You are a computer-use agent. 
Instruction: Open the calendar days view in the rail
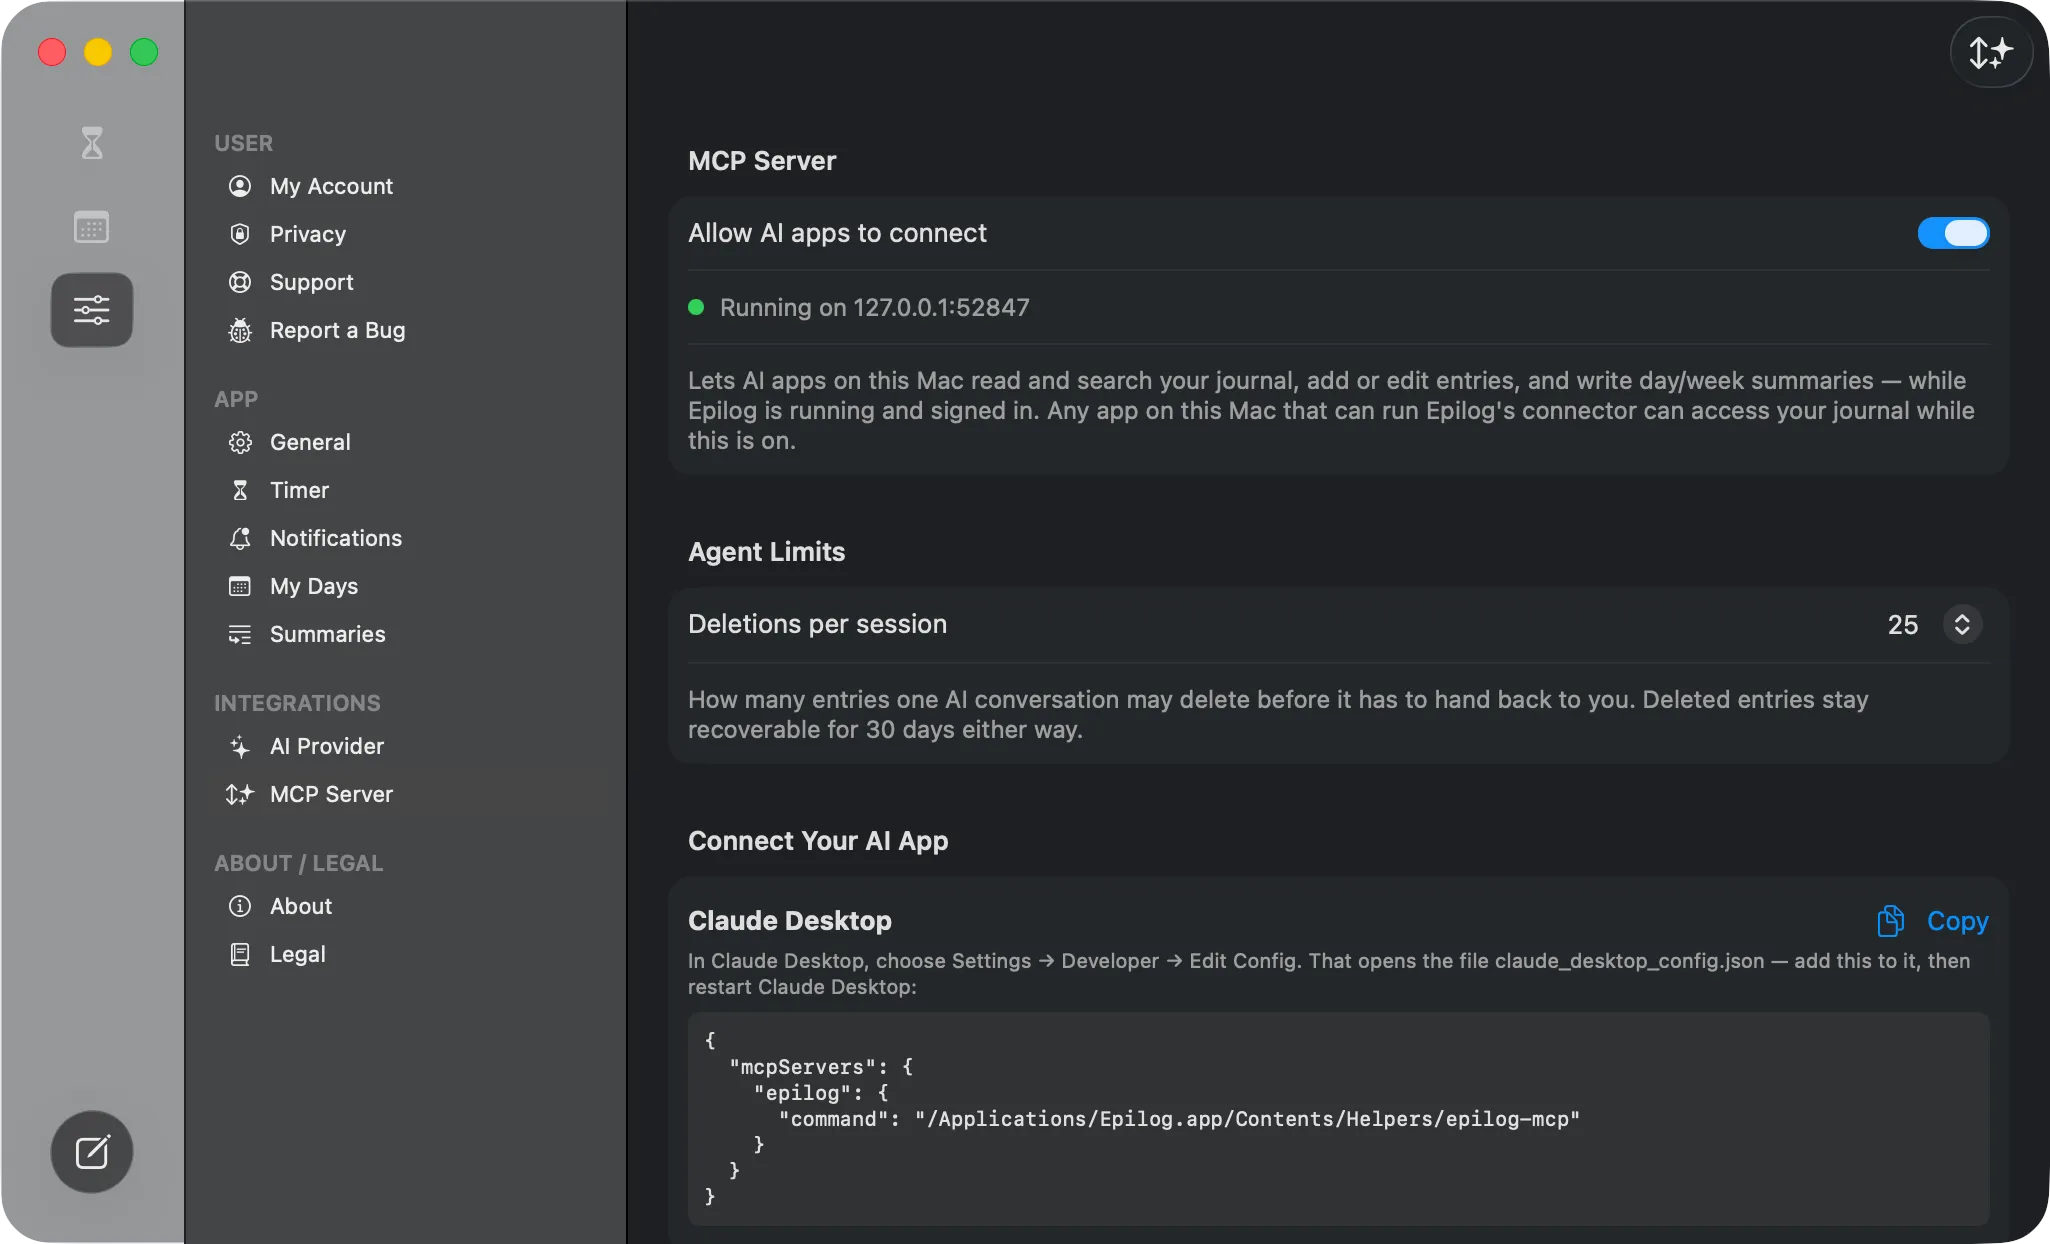pyautogui.click(x=92, y=227)
